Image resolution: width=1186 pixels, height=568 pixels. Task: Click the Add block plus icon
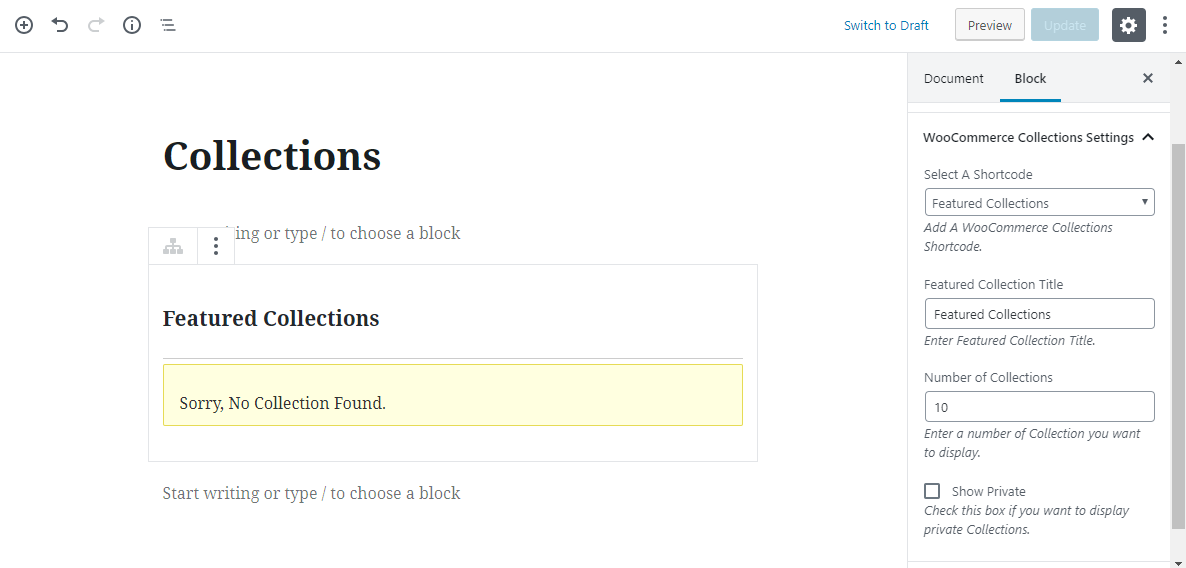pos(24,25)
